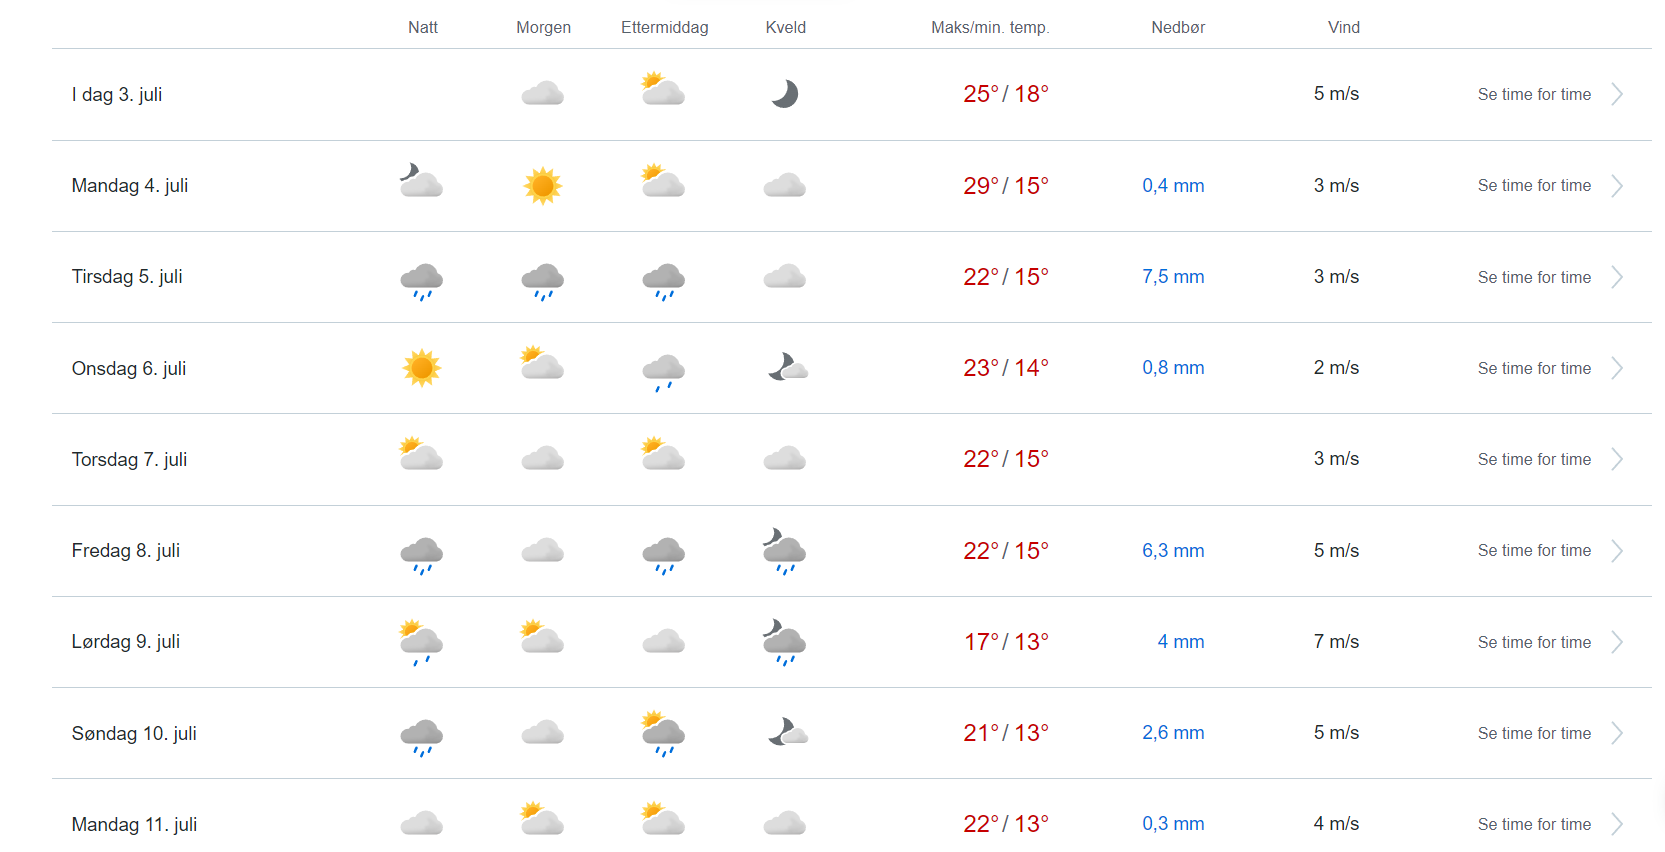Click the sun icon for Onsdag 6. juli night
Image resolution: width=1665 pixels, height=852 pixels.
[422, 368]
